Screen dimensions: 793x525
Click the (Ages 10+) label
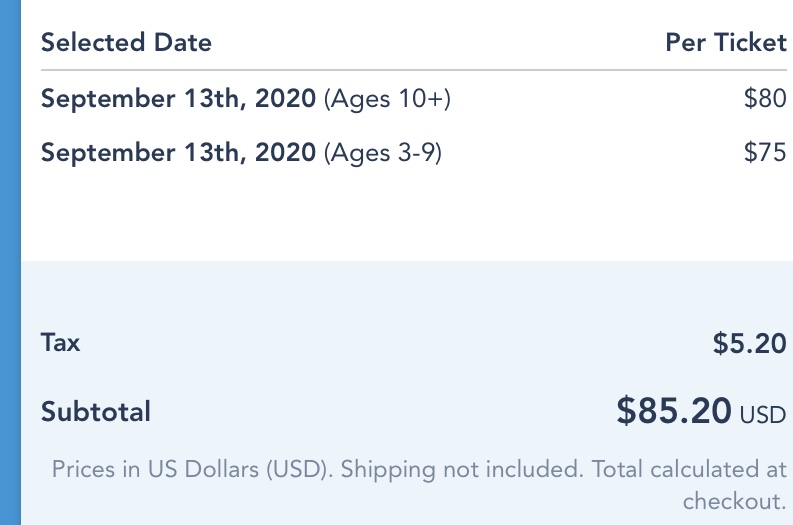(x=388, y=100)
